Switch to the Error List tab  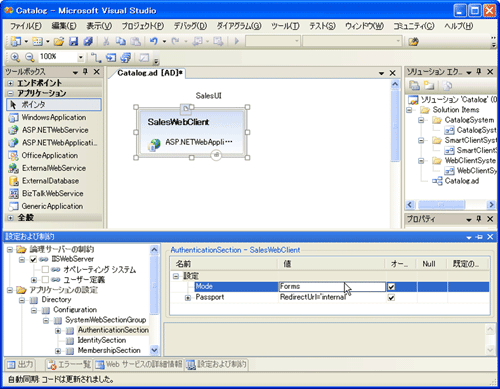click(69, 365)
